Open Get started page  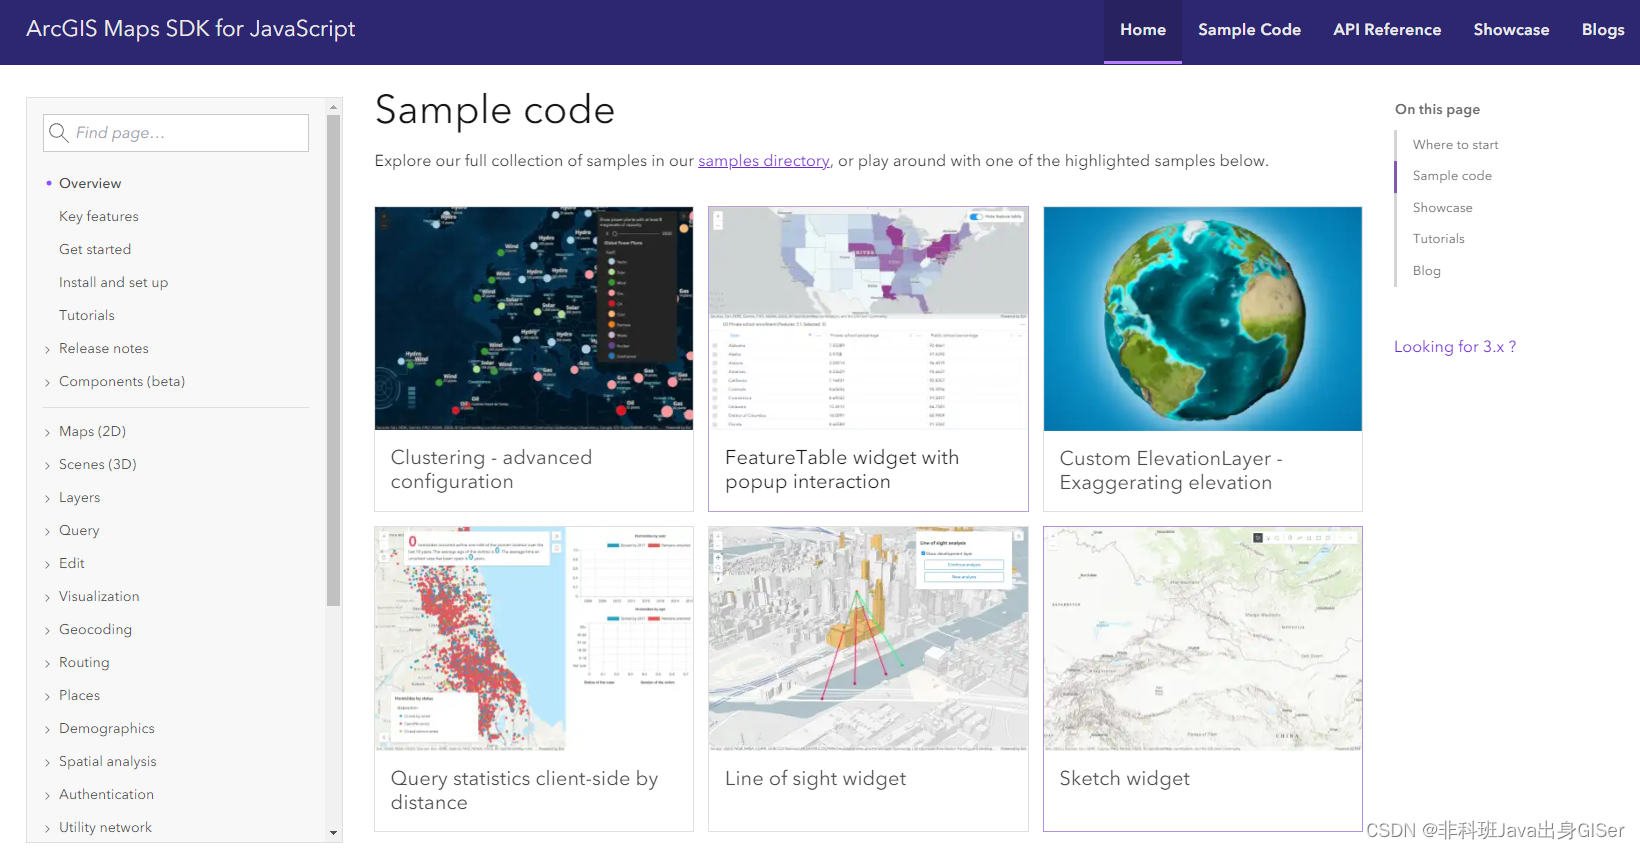(x=95, y=249)
